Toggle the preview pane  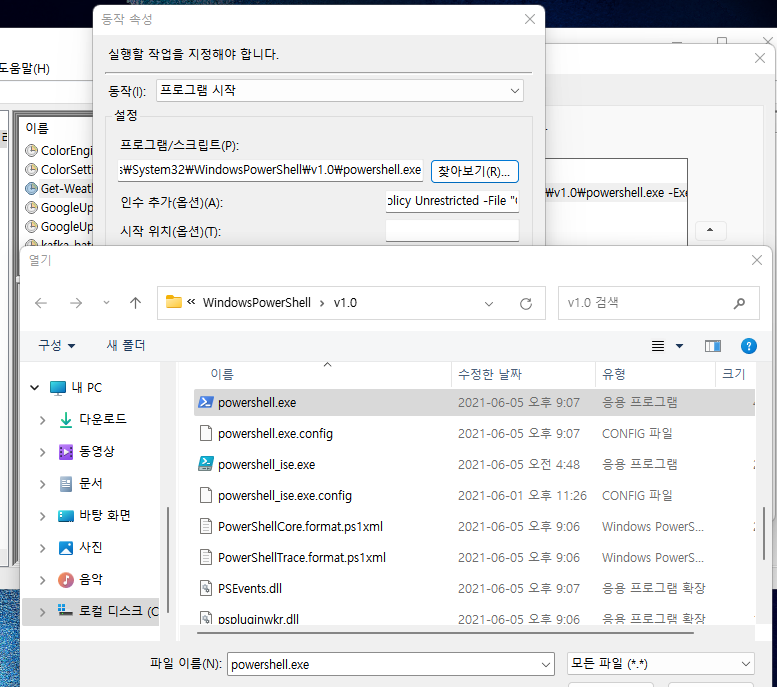coord(713,346)
